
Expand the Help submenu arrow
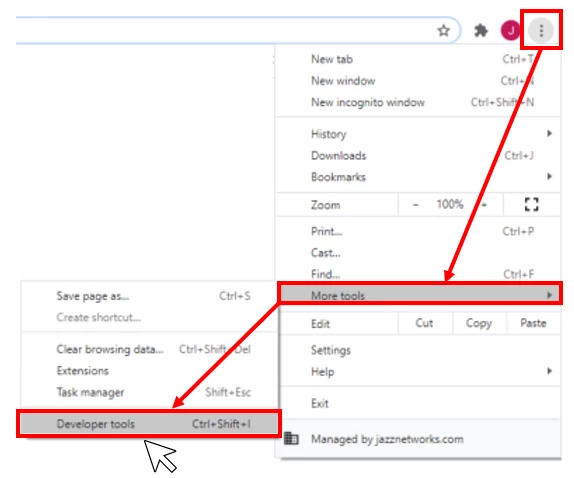[549, 371]
